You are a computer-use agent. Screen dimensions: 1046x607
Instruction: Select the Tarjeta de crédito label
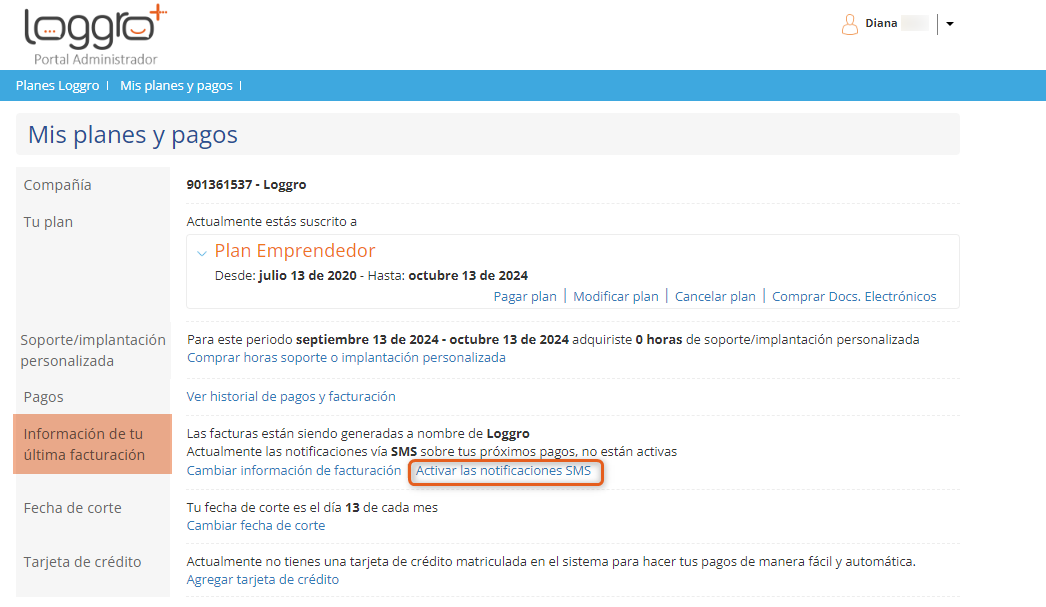[x=82, y=562]
